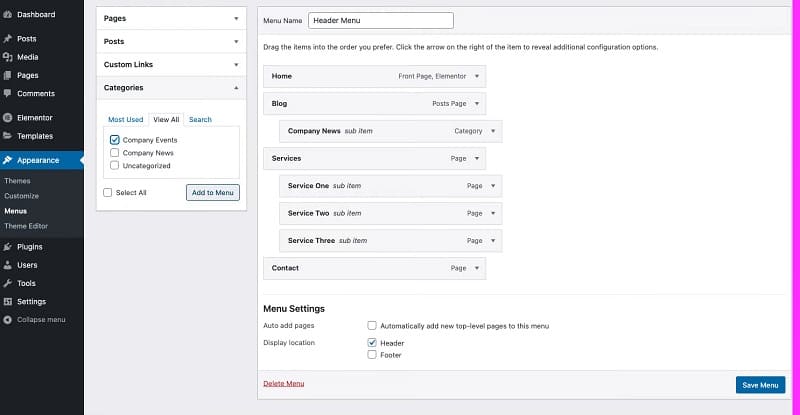The image size is (800, 415).
Task: Open the Settings menu label
Action: pyautogui.click(x=32, y=302)
